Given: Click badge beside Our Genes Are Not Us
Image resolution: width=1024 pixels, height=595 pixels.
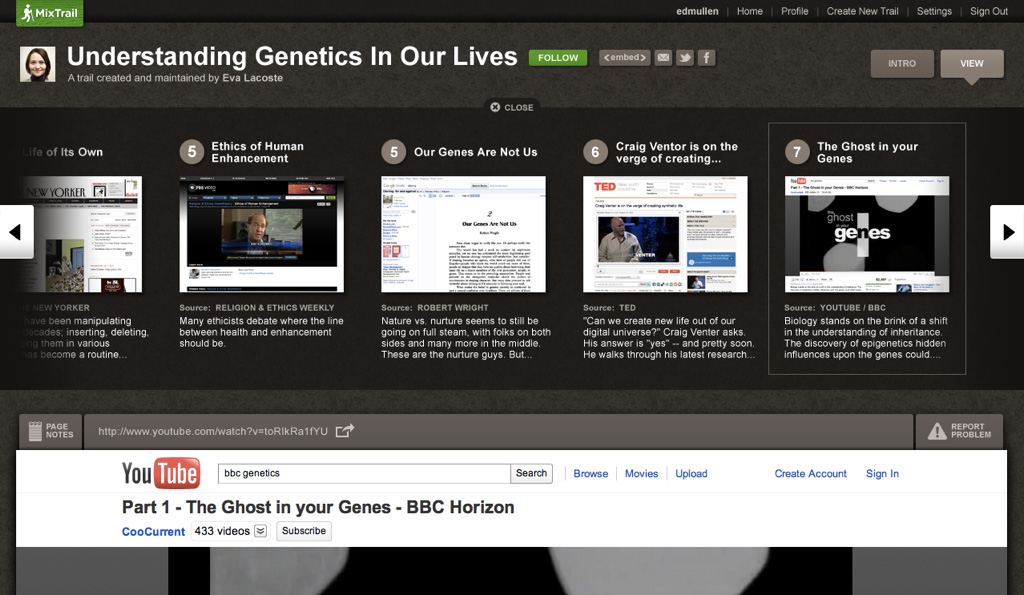Looking at the screenshot, I should tap(393, 152).
